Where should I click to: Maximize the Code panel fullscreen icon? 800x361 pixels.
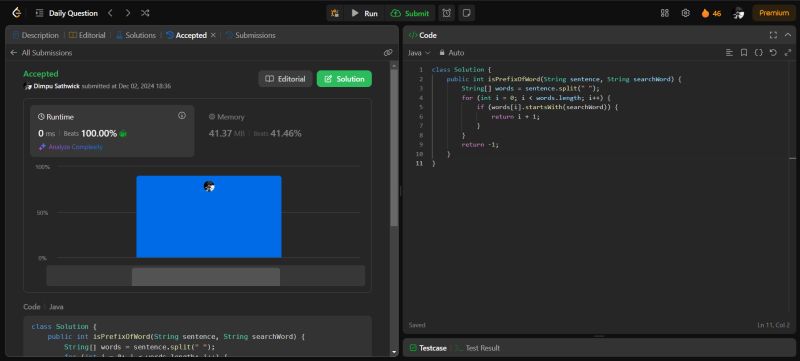tap(773, 35)
